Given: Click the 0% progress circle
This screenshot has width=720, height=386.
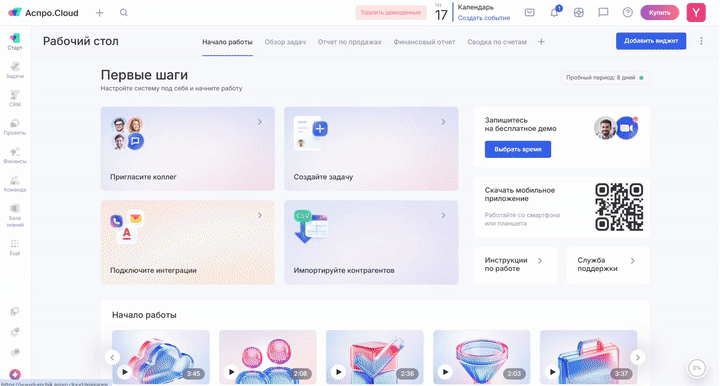Looking at the screenshot, I should pos(697,368).
